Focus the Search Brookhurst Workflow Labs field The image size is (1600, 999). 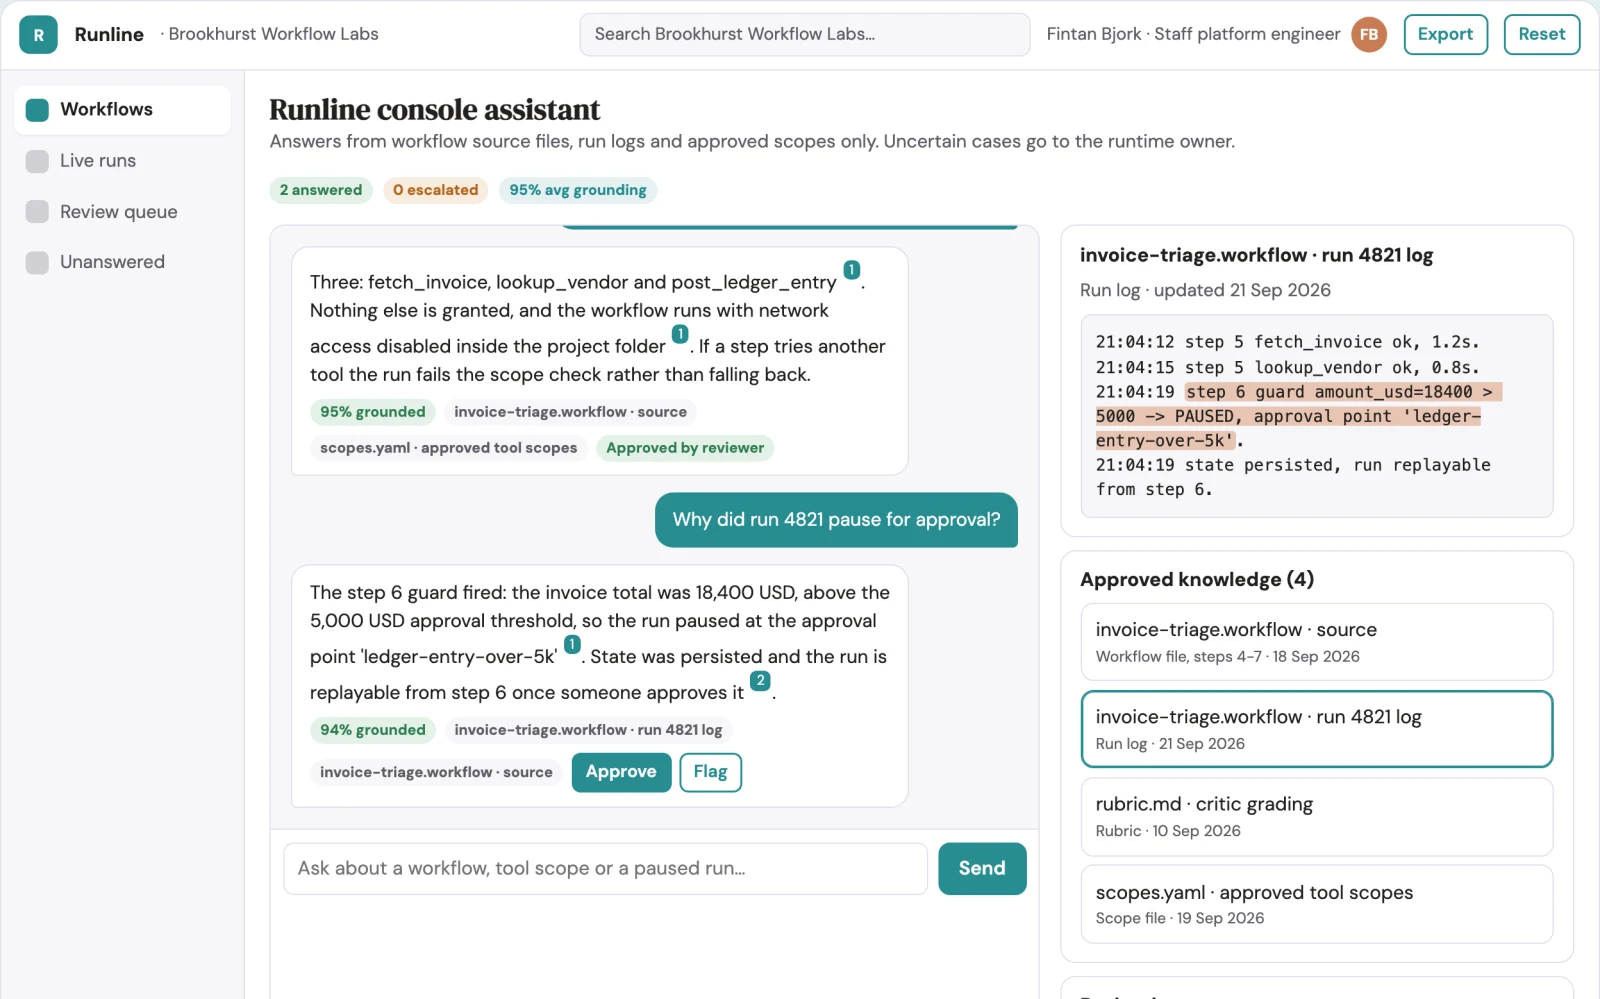(x=804, y=34)
